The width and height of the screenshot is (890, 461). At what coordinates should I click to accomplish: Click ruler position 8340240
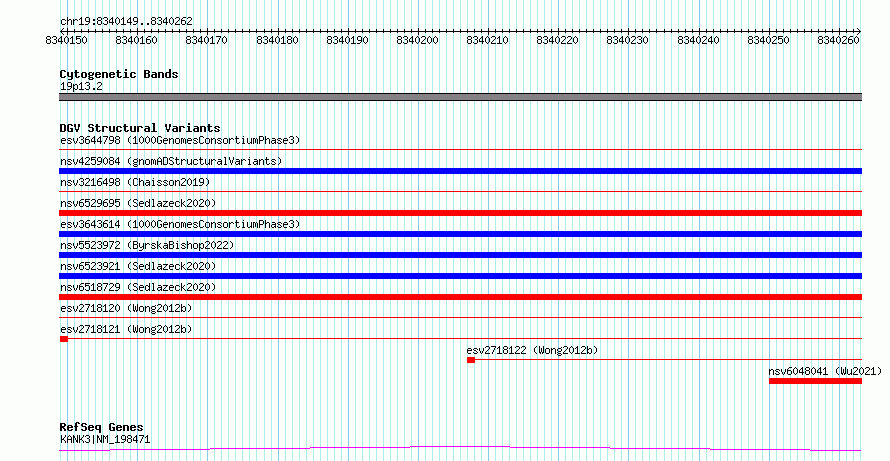[699, 40]
